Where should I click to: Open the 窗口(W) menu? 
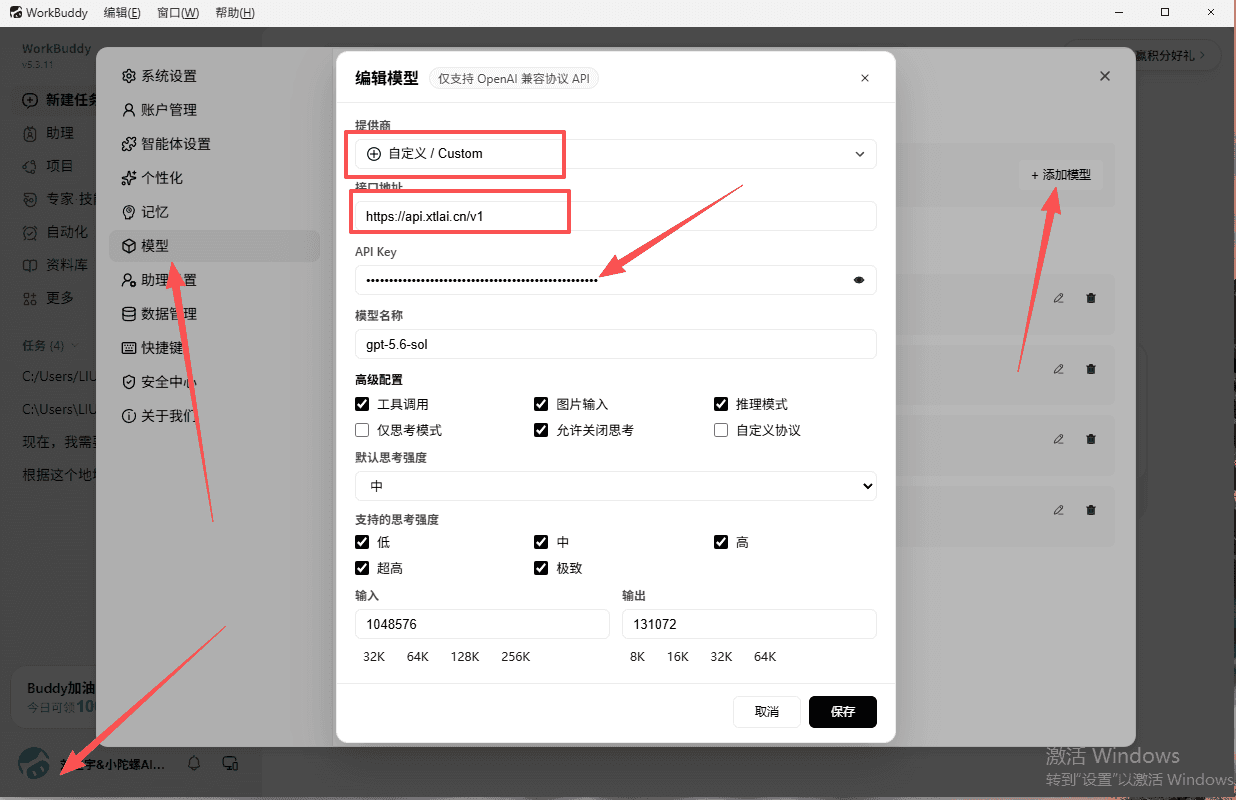pyautogui.click(x=178, y=13)
